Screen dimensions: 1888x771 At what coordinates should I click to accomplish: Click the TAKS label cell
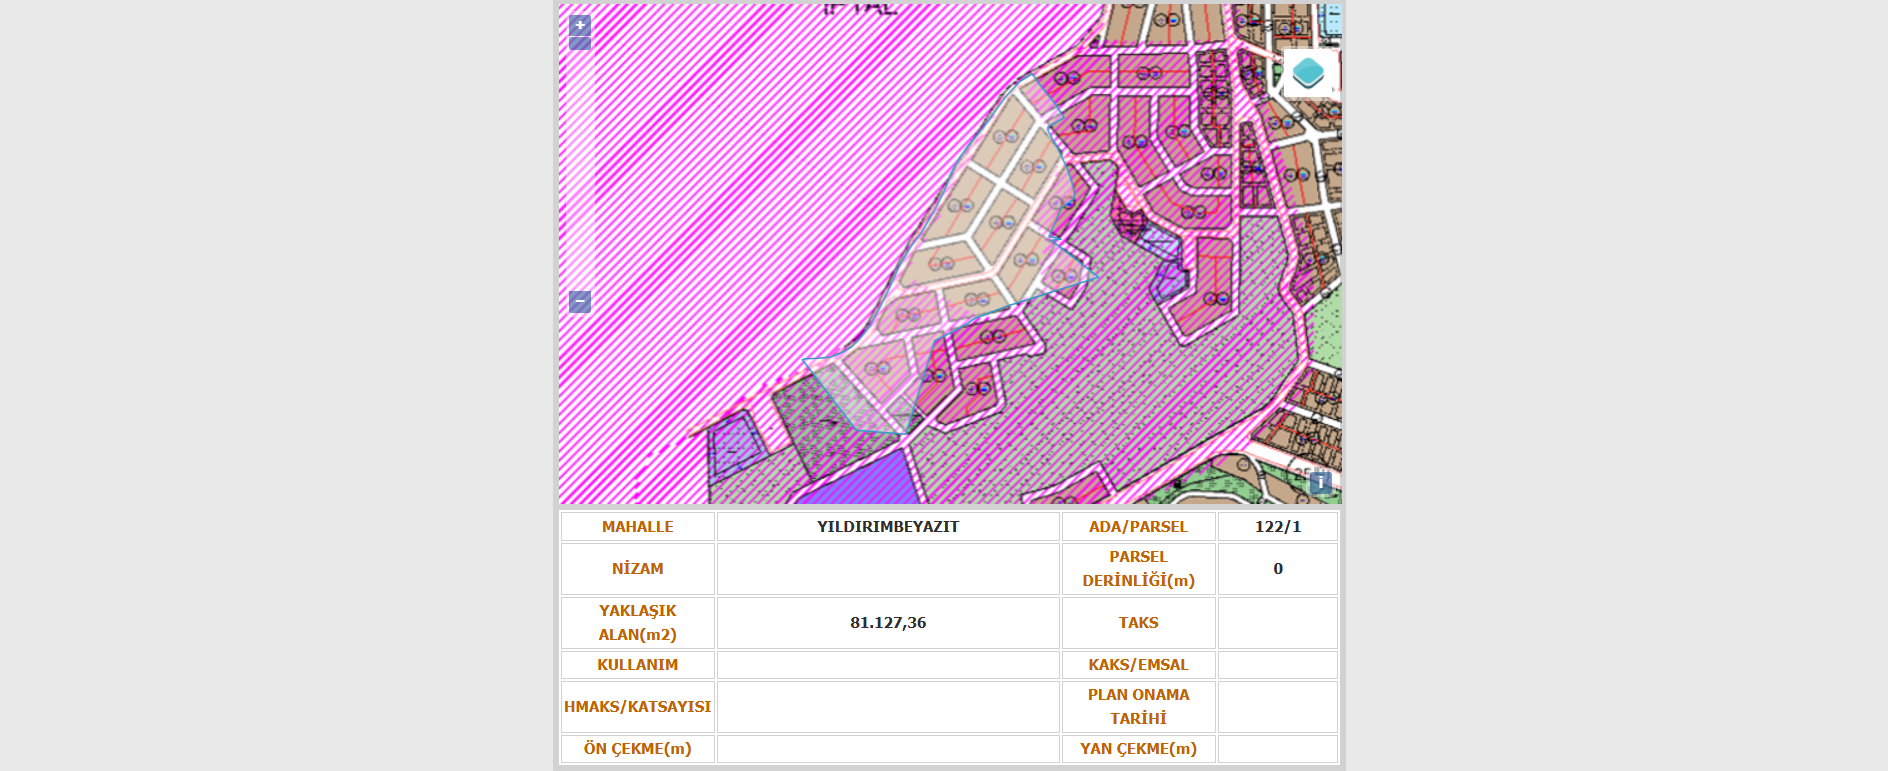pos(1138,623)
